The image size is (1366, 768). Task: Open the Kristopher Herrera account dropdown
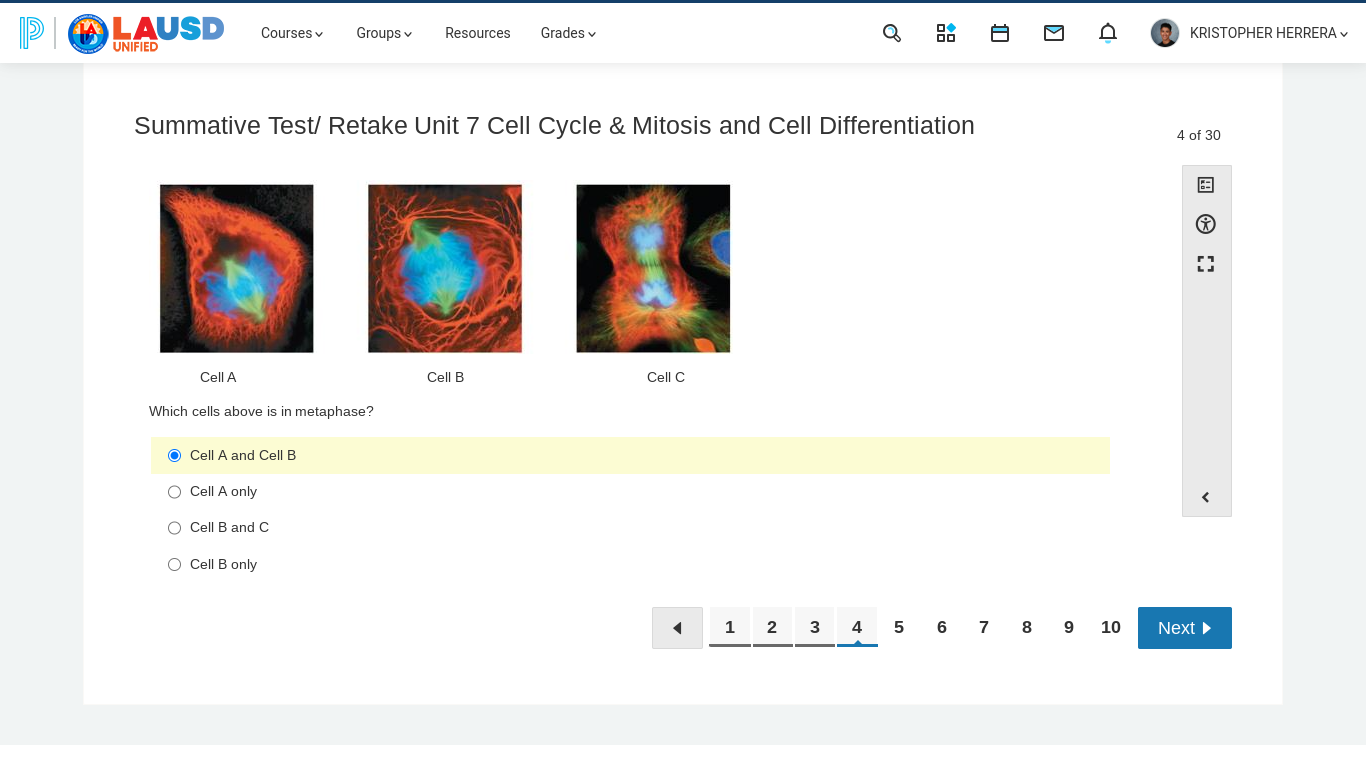(x=1269, y=33)
